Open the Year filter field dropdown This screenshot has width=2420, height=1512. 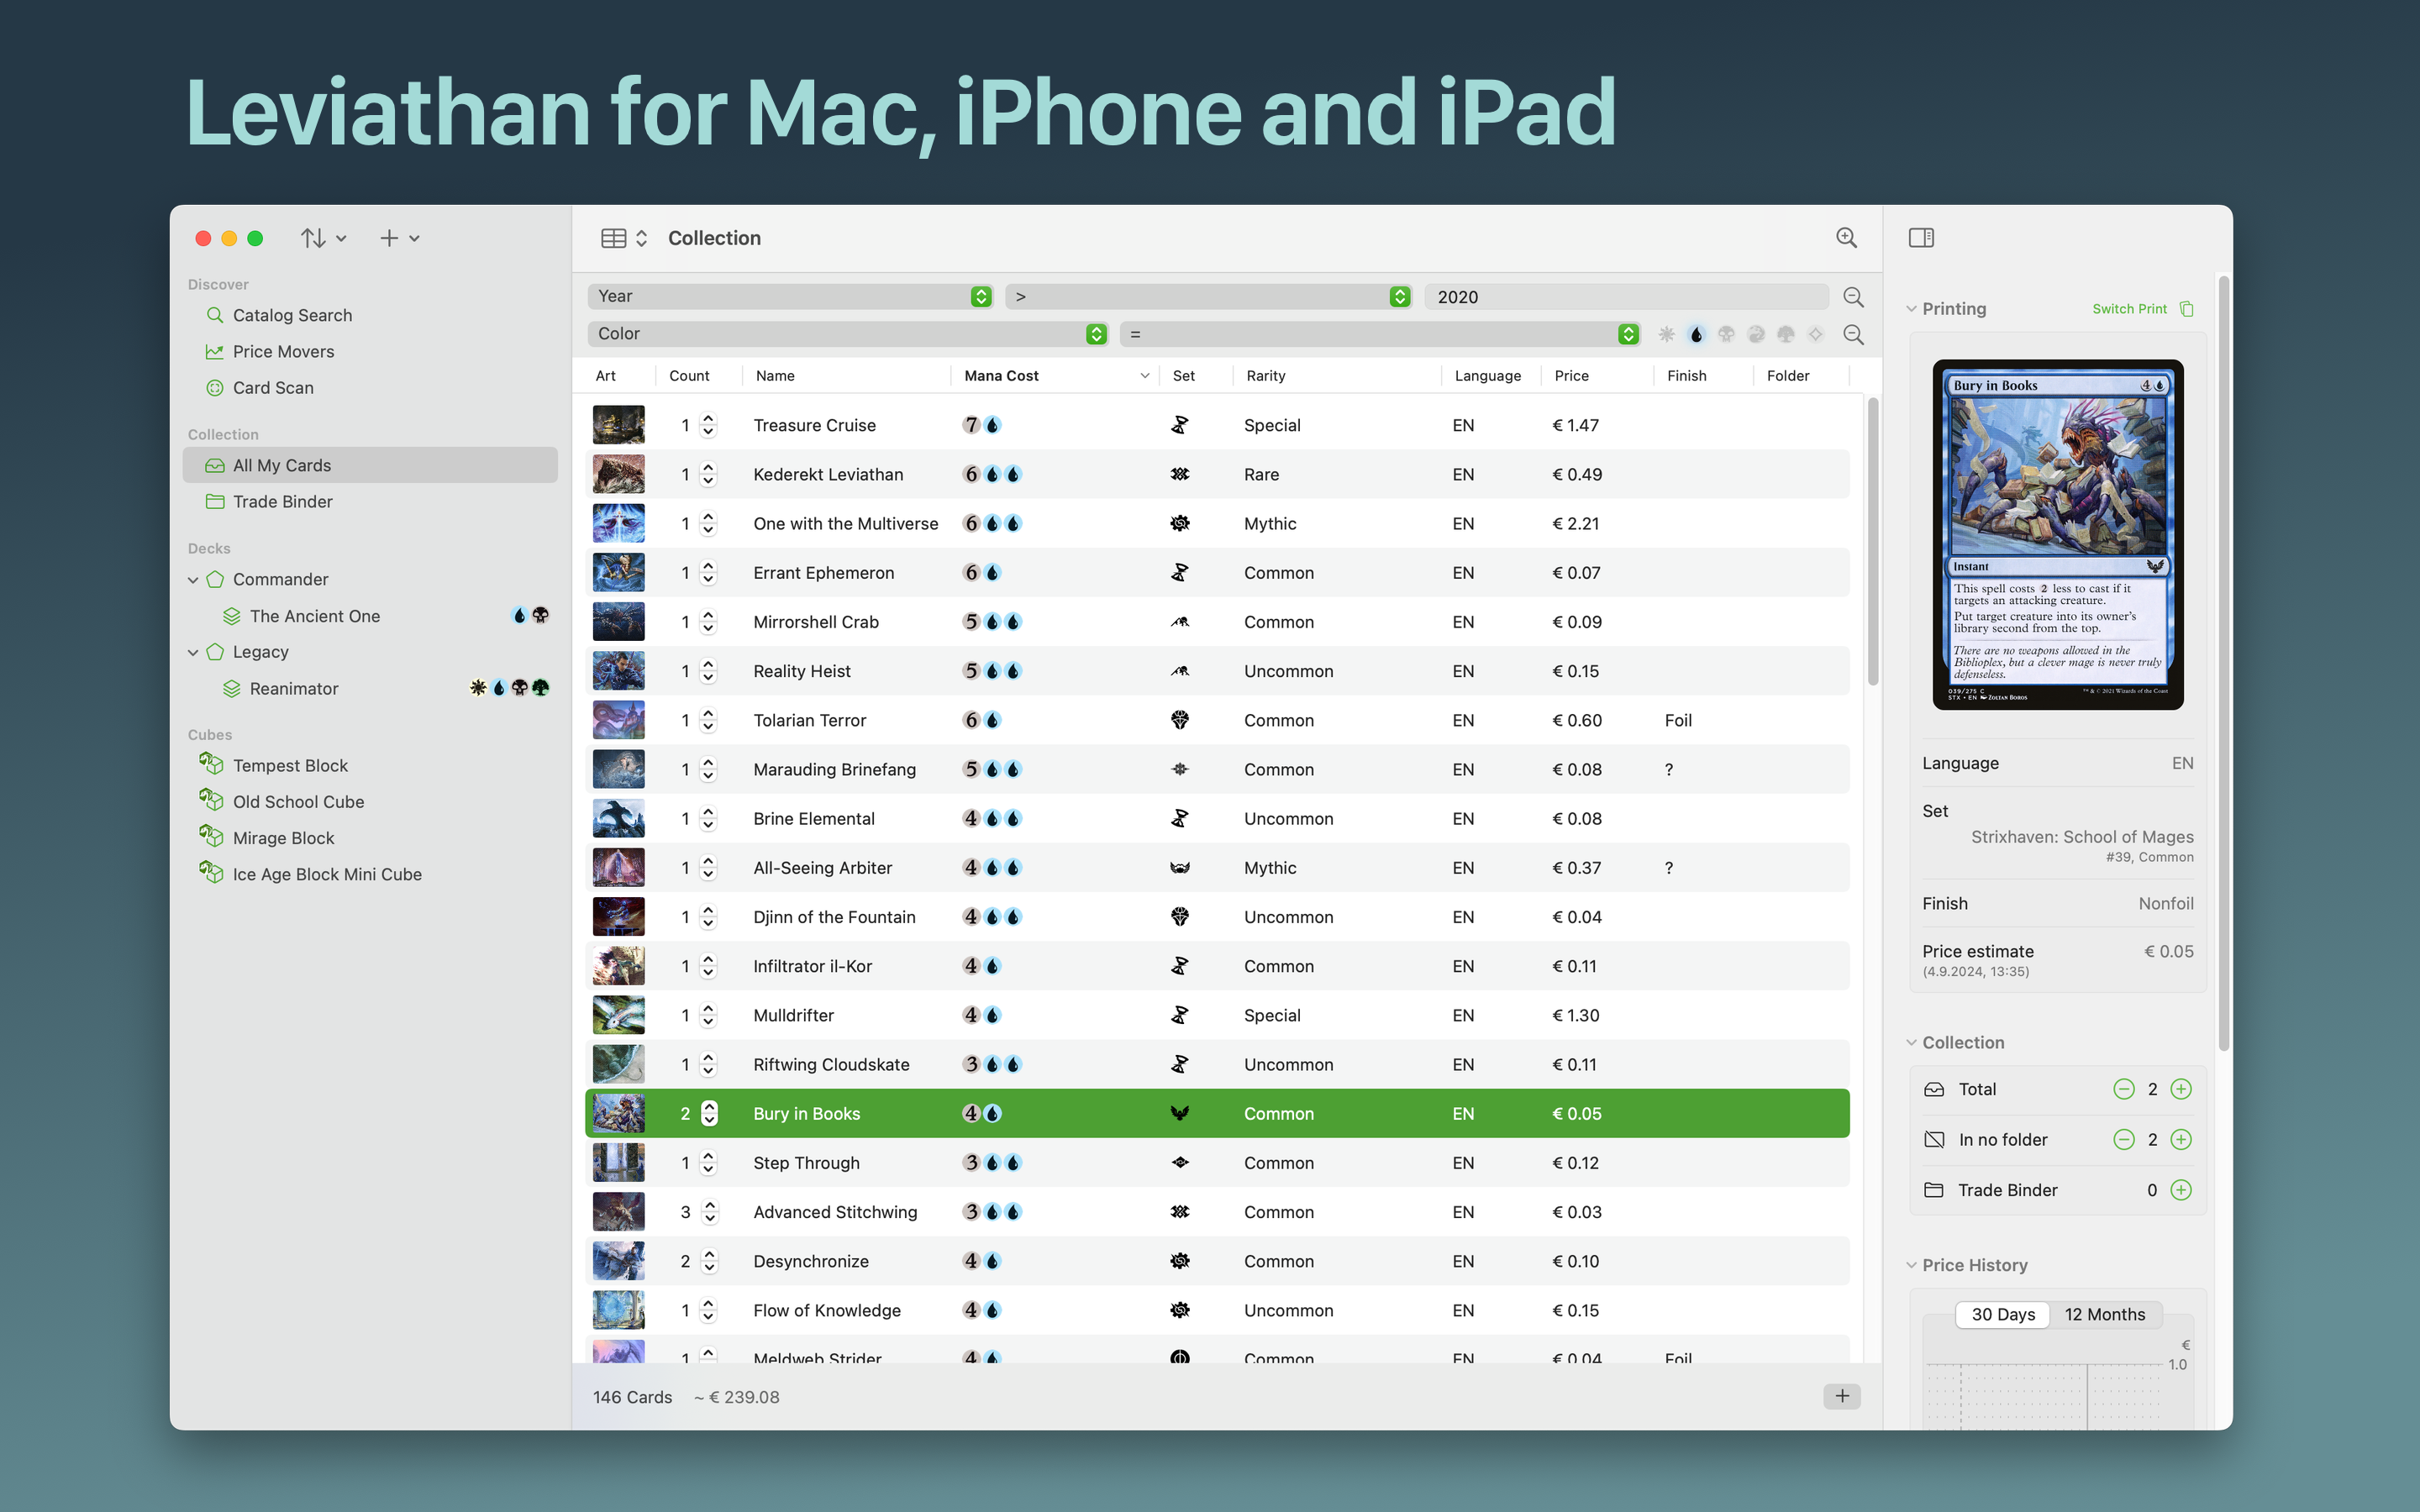(x=790, y=296)
